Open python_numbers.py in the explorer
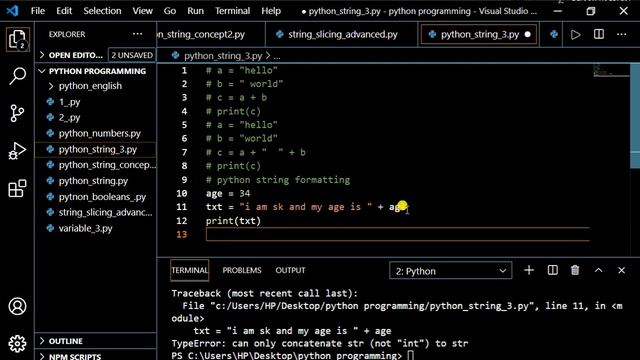This screenshot has height=360, width=640. (99, 133)
